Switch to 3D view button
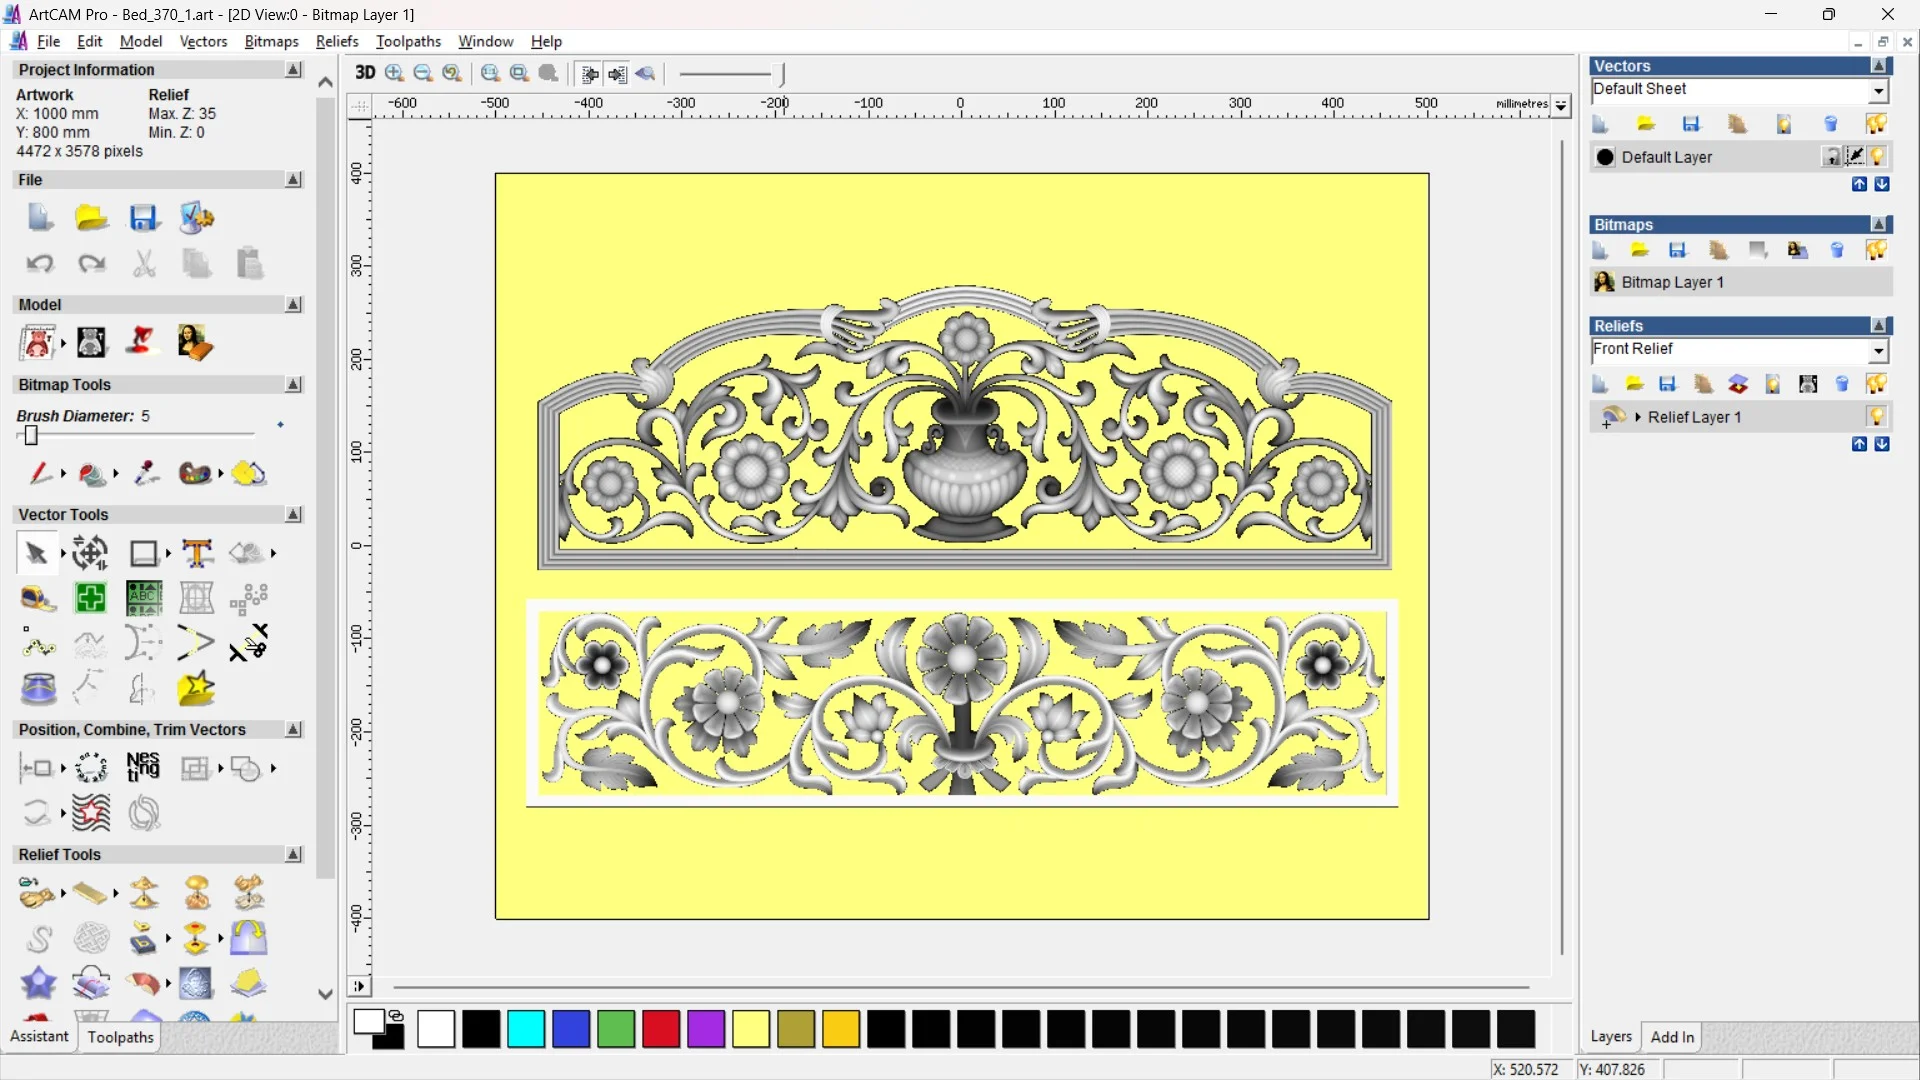The width and height of the screenshot is (1920, 1080). 365,73
